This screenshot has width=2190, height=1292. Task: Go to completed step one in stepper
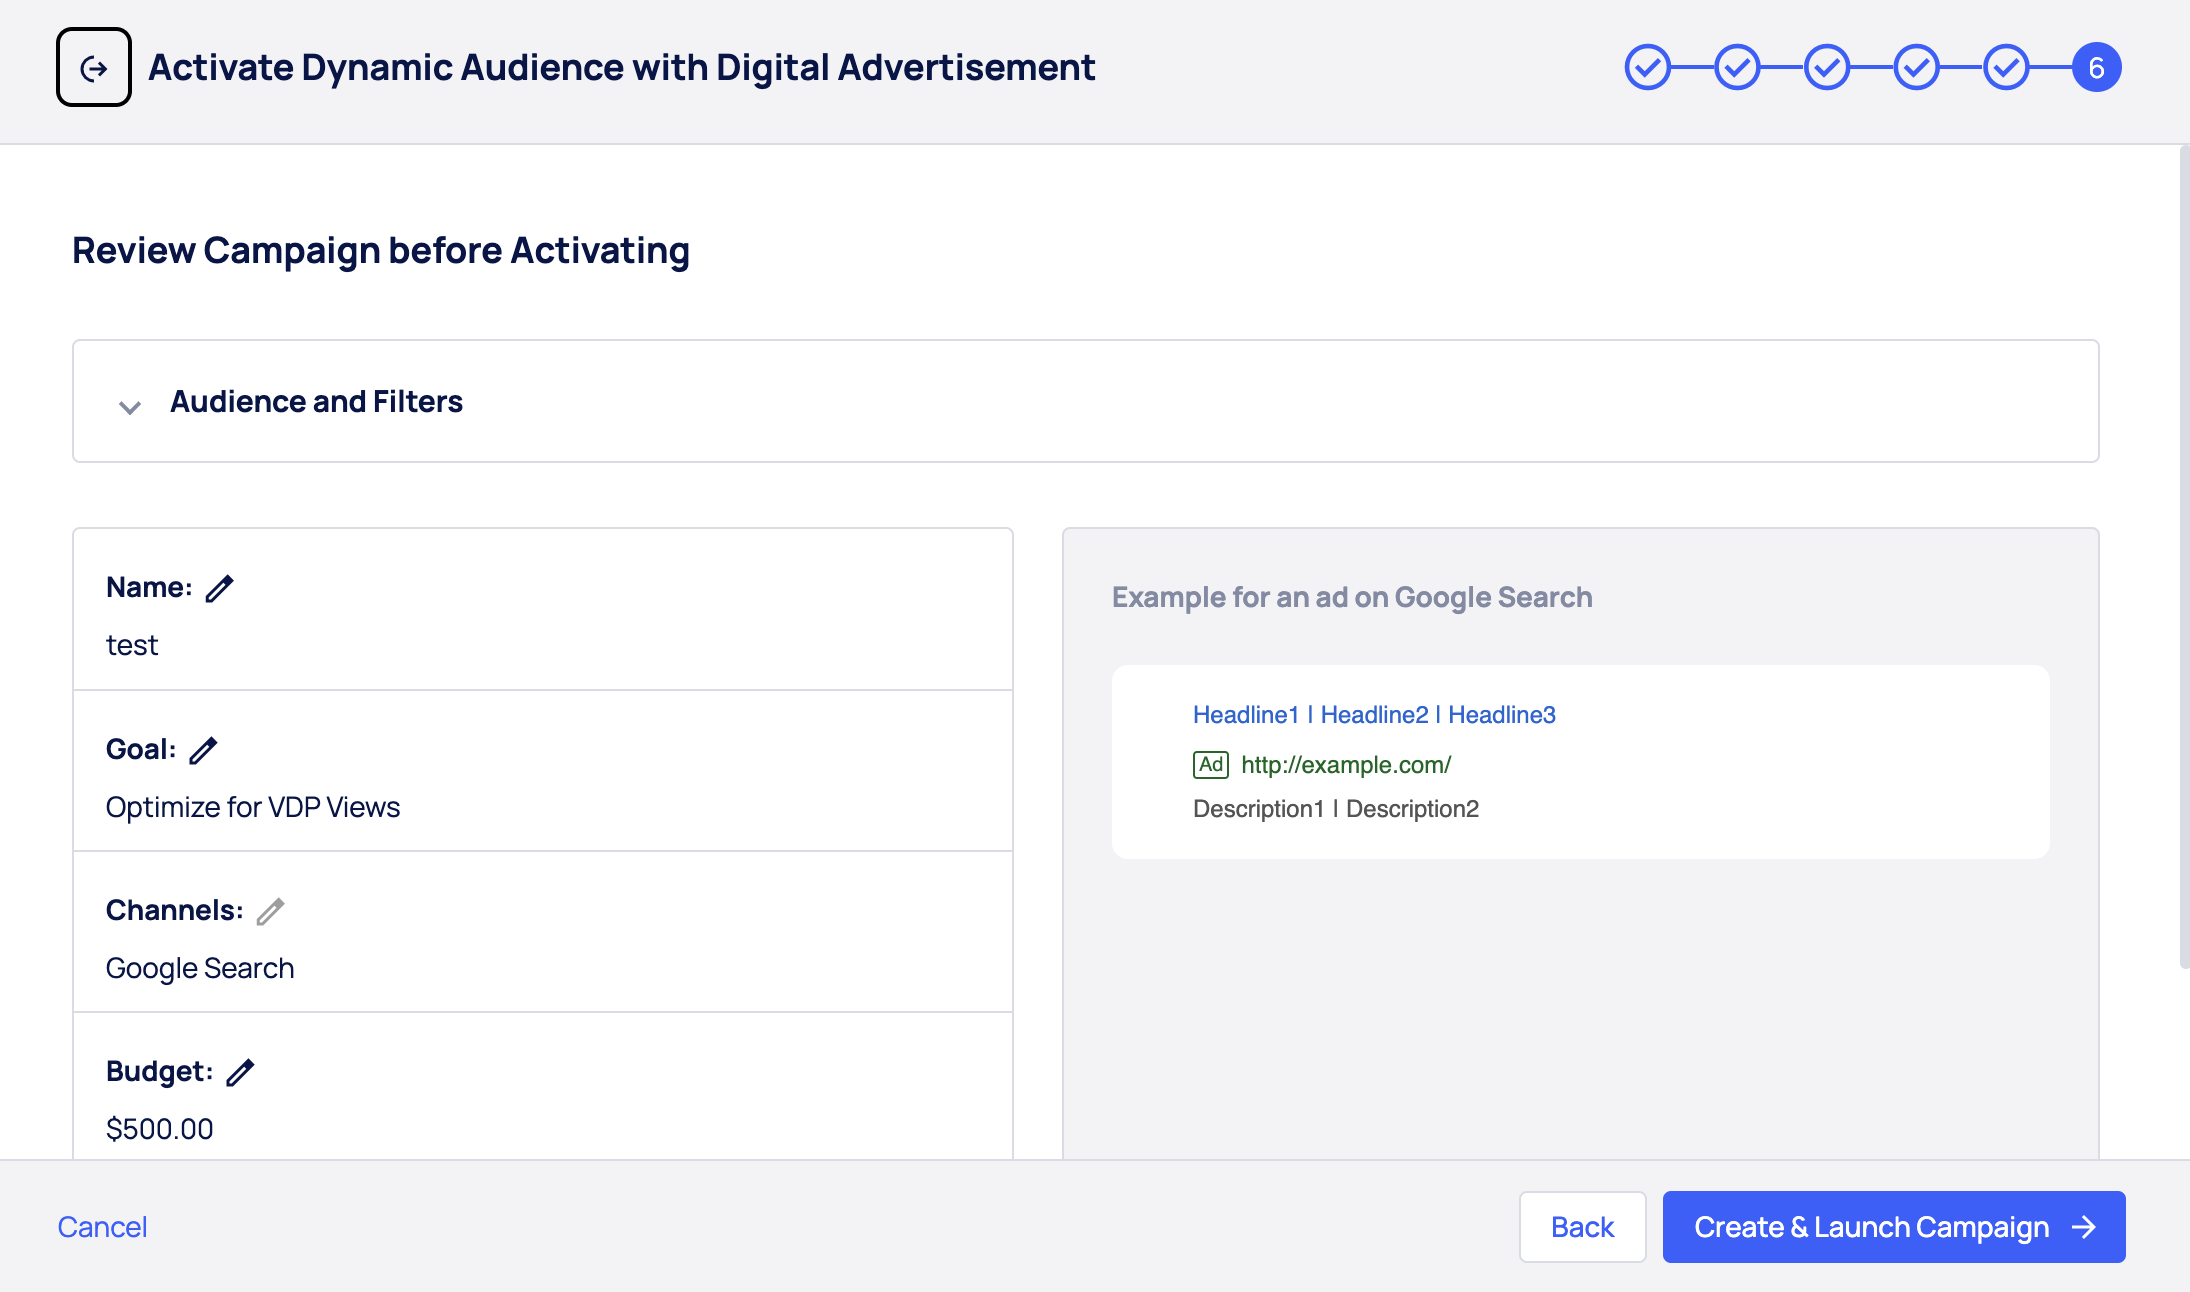(1647, 67)
